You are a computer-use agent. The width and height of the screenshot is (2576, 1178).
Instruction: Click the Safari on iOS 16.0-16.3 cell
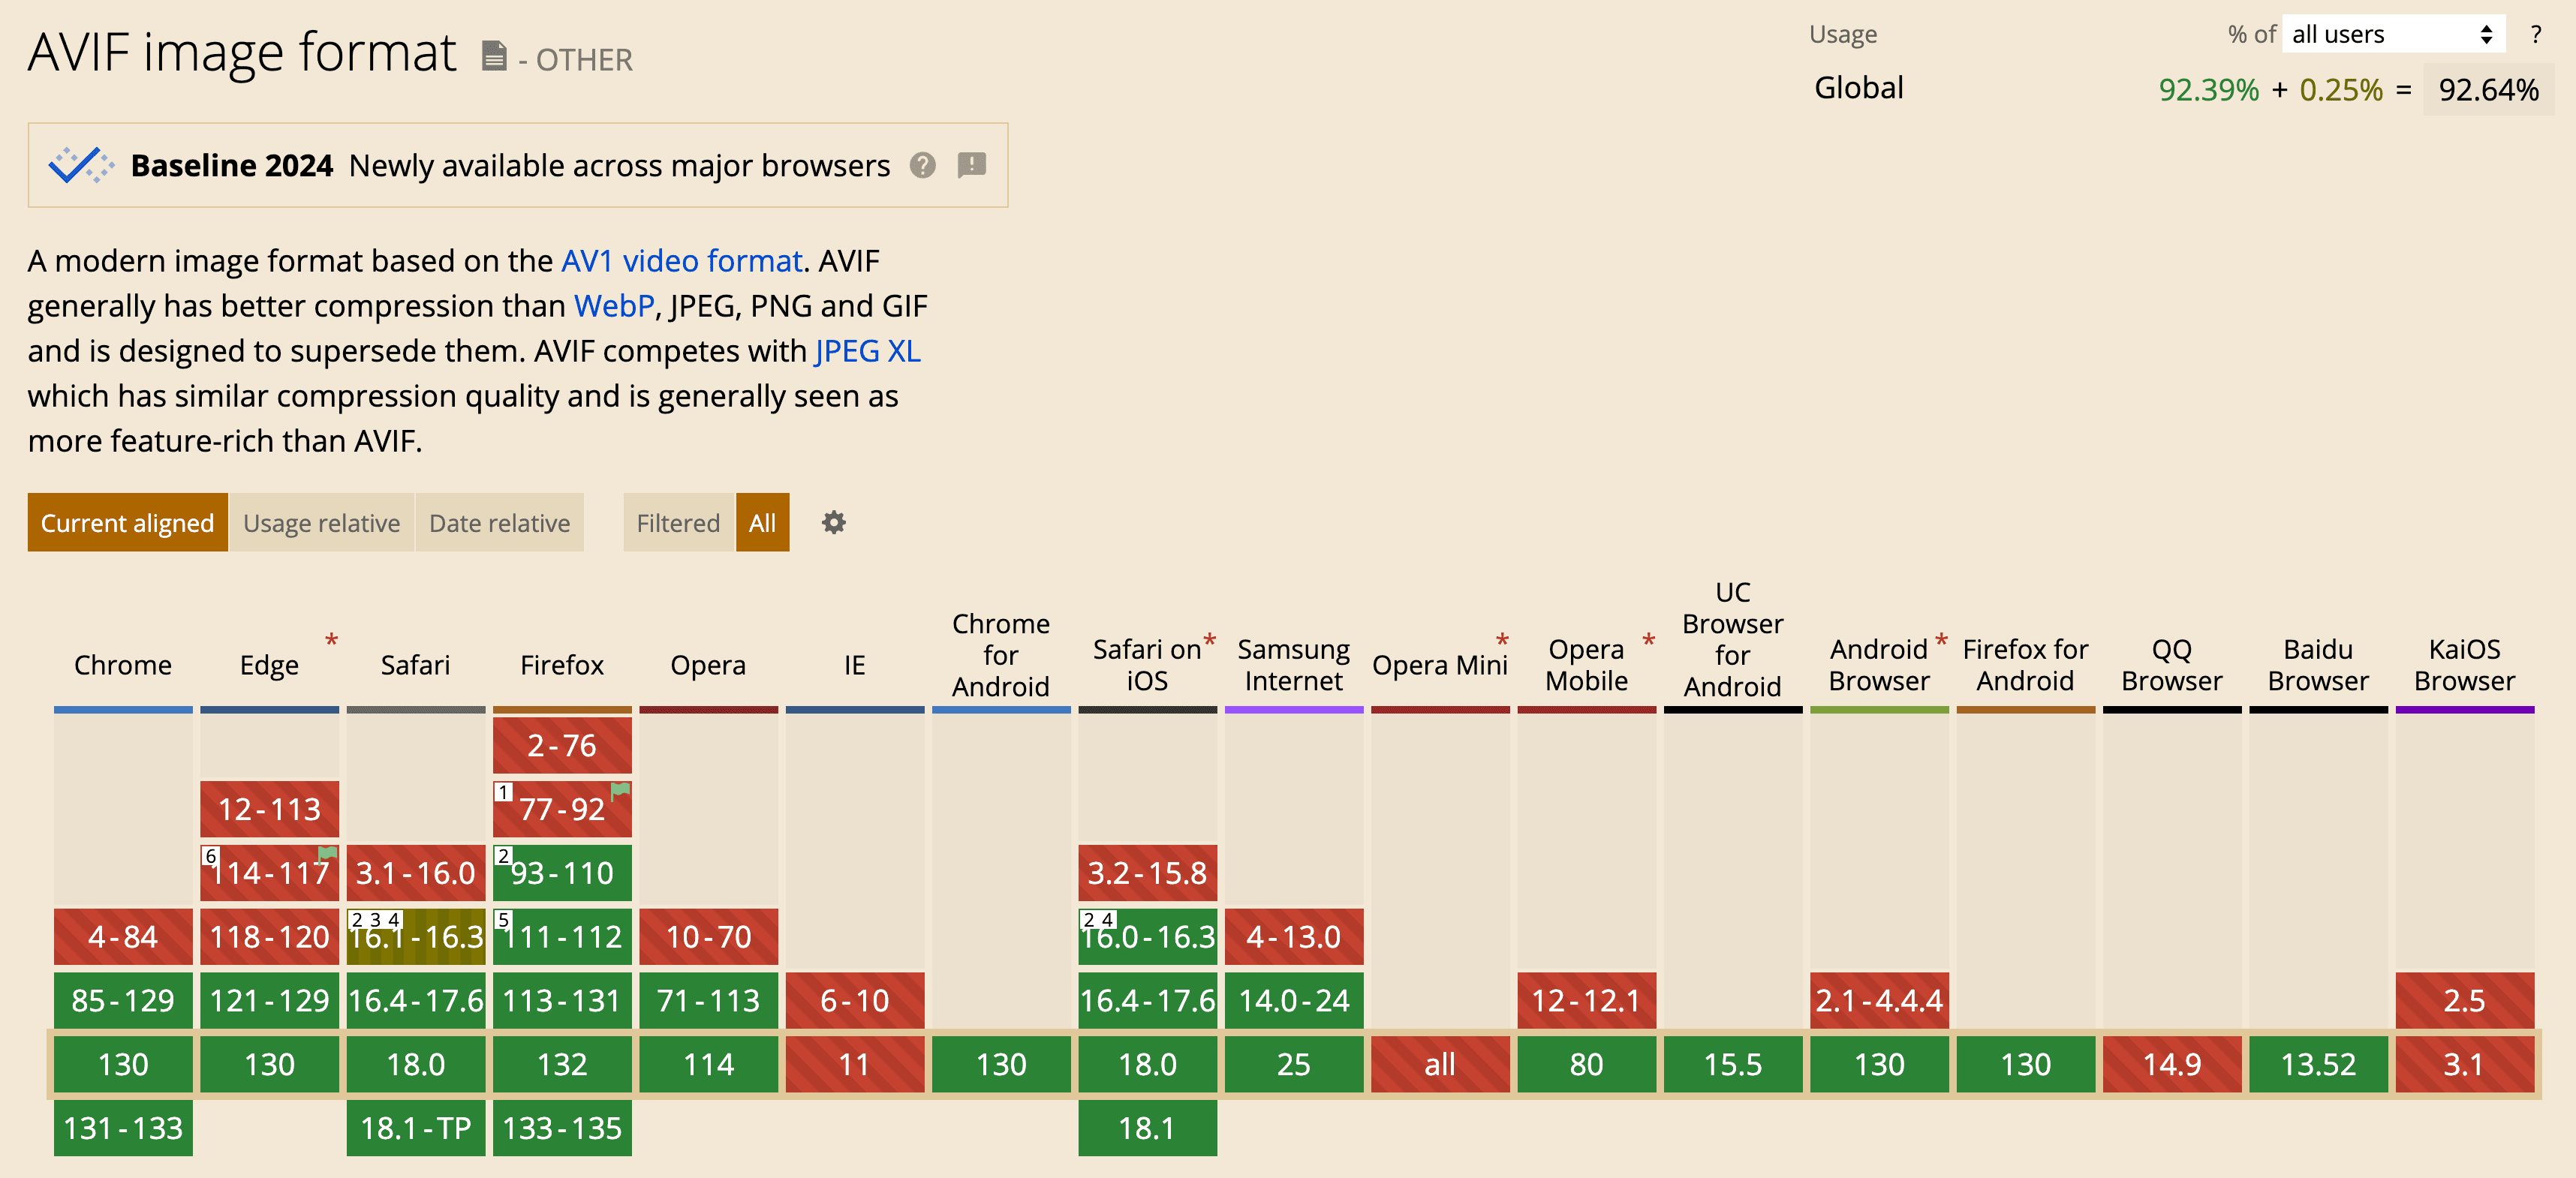[x=1147, y=937]
